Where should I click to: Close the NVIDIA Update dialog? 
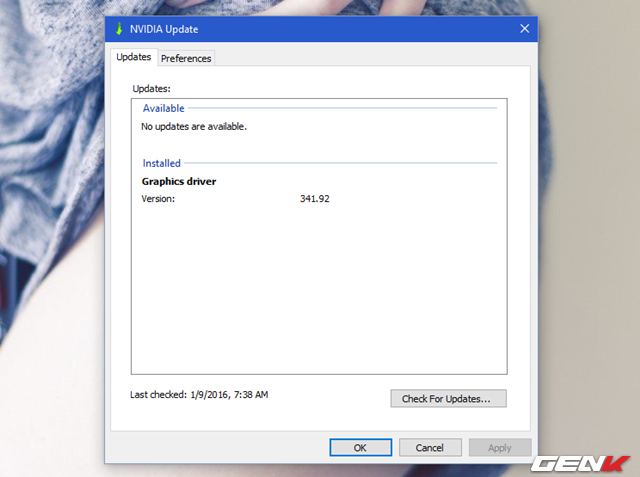click(x=524, y=29)
